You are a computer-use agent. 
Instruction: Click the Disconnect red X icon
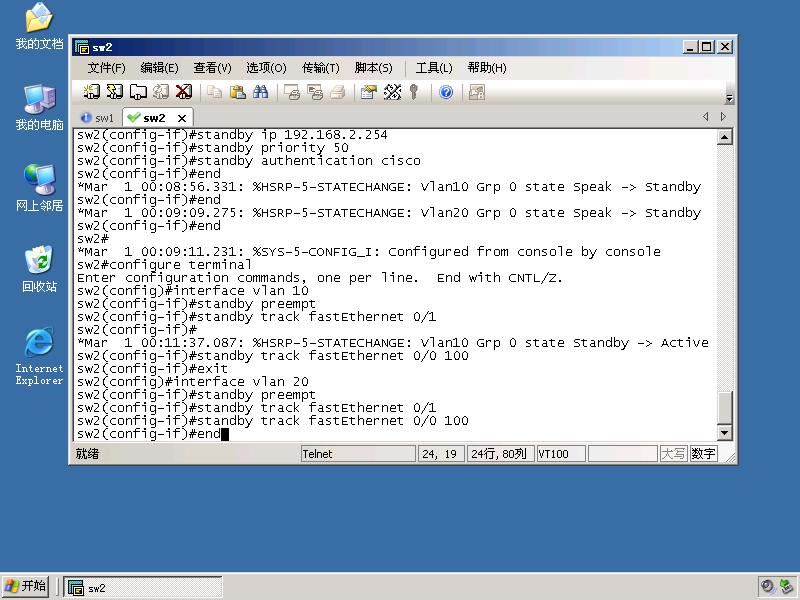coord(184,92)
